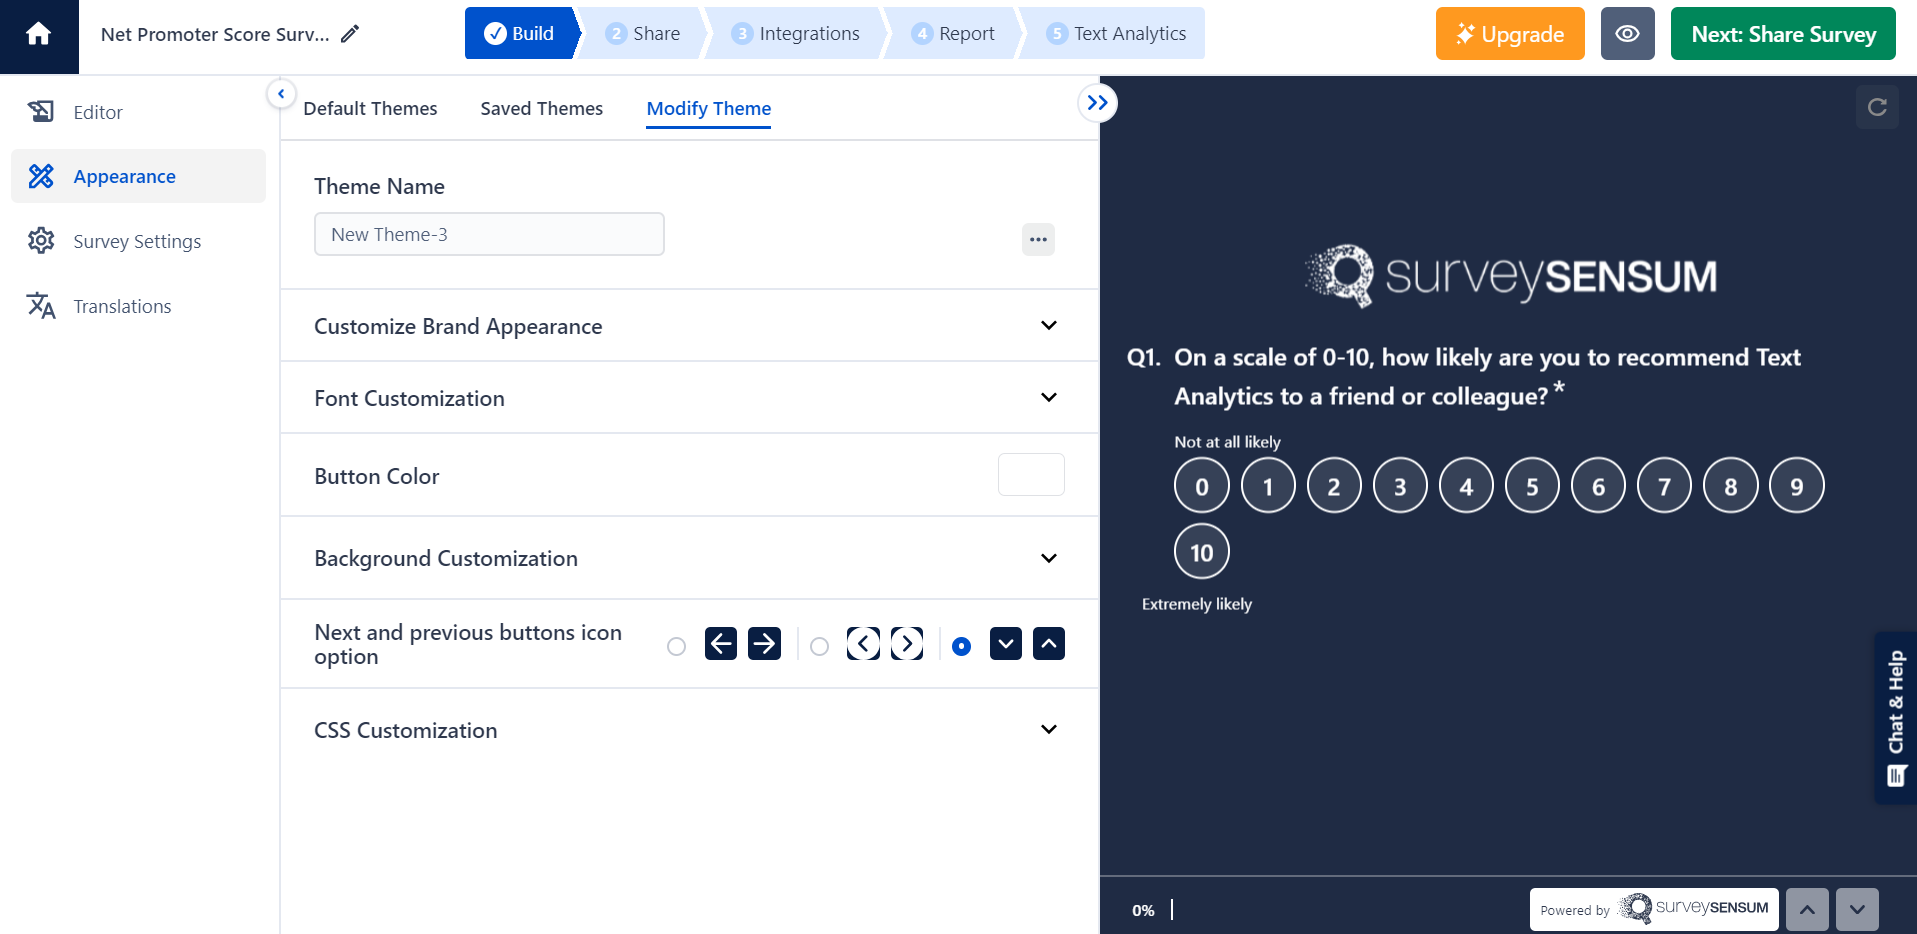Click the Next: Share Survey button
The height and width of the screenshot is (934, 1917).
1783,33
